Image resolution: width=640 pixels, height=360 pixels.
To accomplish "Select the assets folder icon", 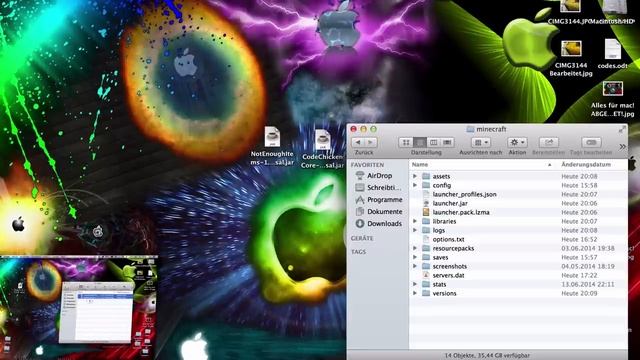I will point(426,176).
